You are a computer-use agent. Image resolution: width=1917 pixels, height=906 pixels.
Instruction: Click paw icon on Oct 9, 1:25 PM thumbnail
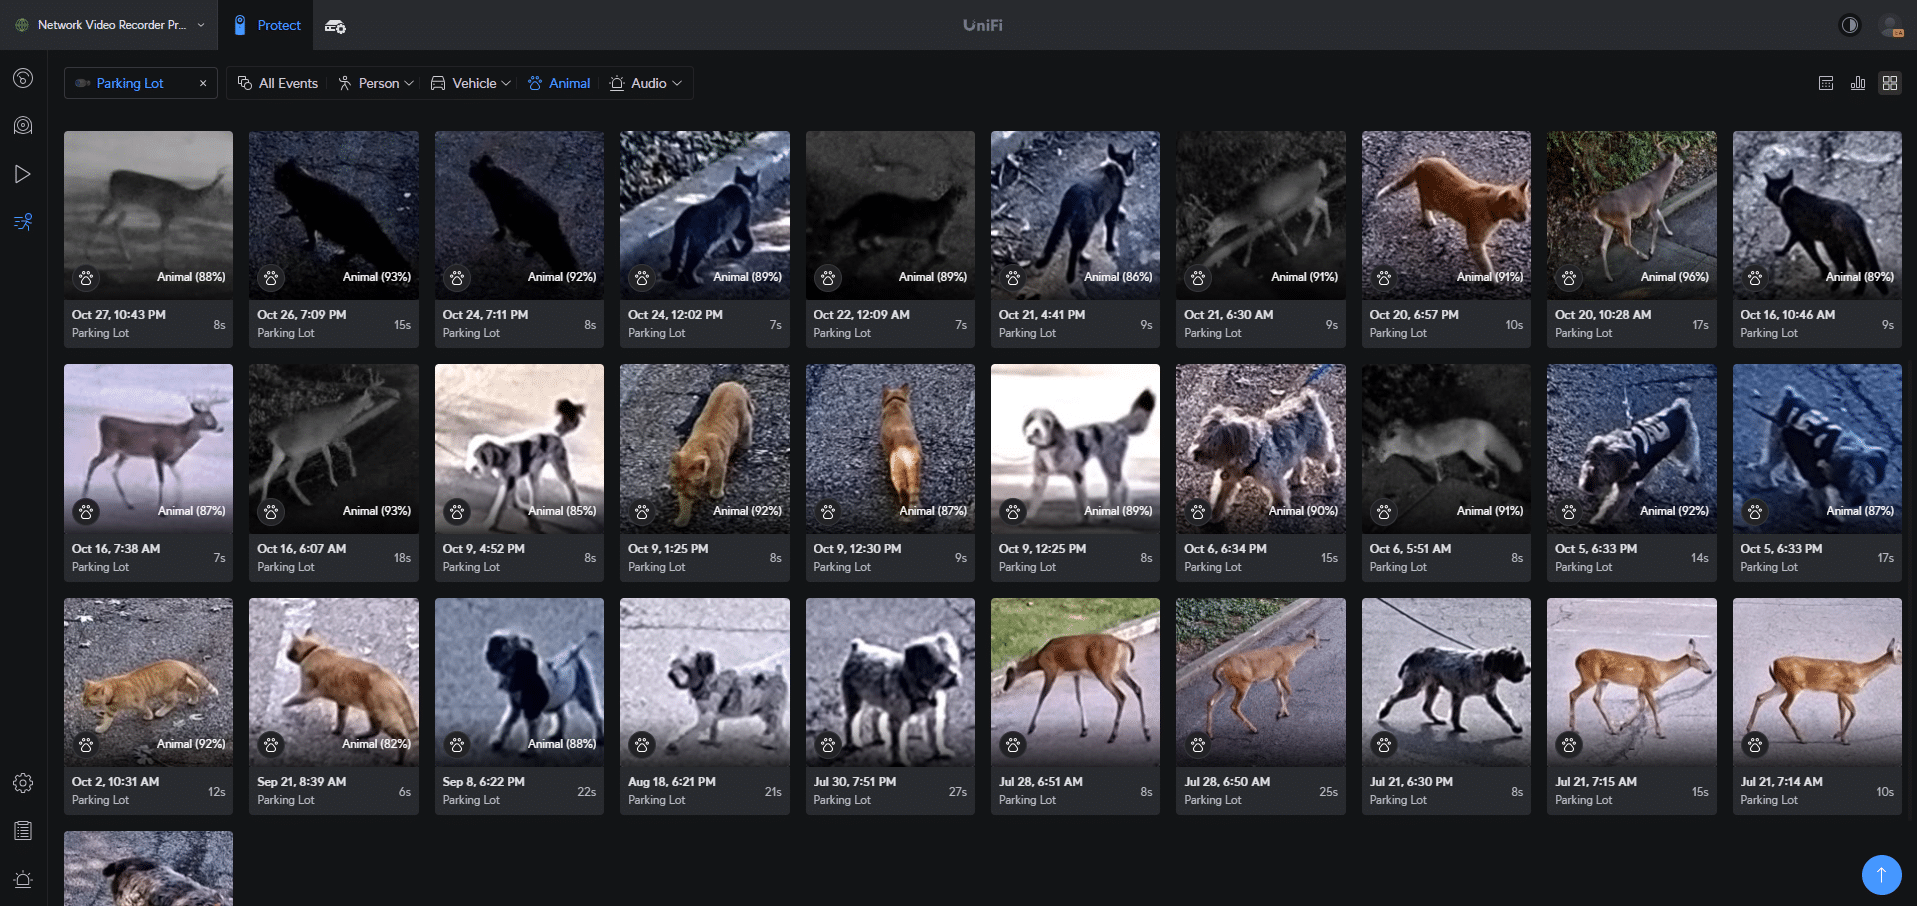(x=642, y=512)
